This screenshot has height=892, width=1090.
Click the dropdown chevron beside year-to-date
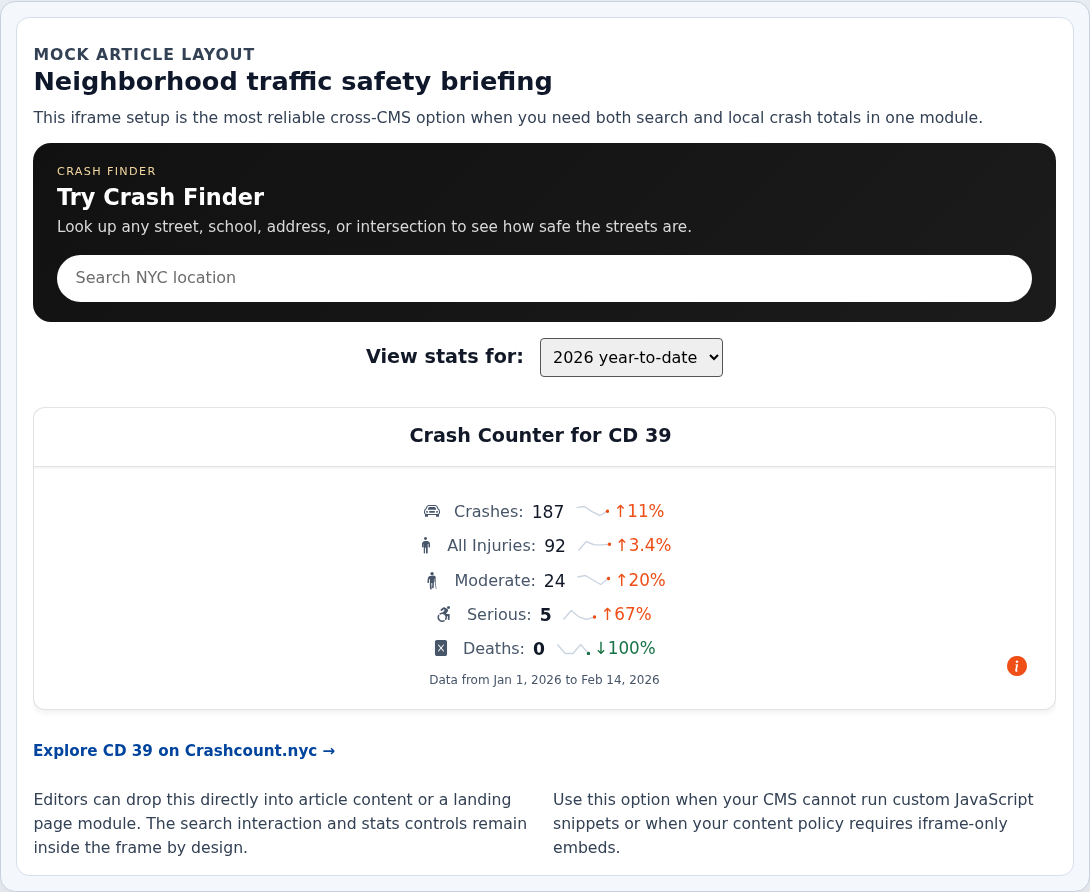point(712,357)
